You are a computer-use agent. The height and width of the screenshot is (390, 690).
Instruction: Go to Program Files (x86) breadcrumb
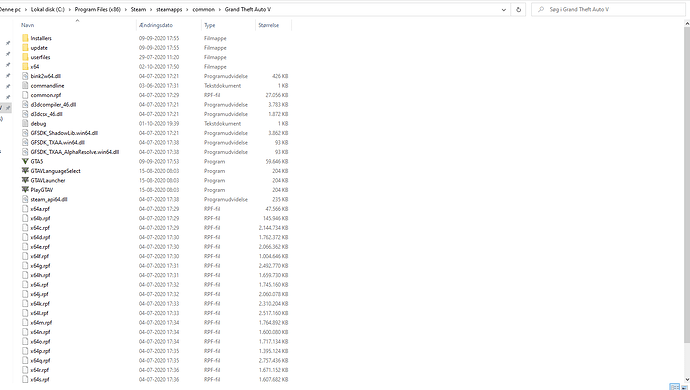click(98, 9)
